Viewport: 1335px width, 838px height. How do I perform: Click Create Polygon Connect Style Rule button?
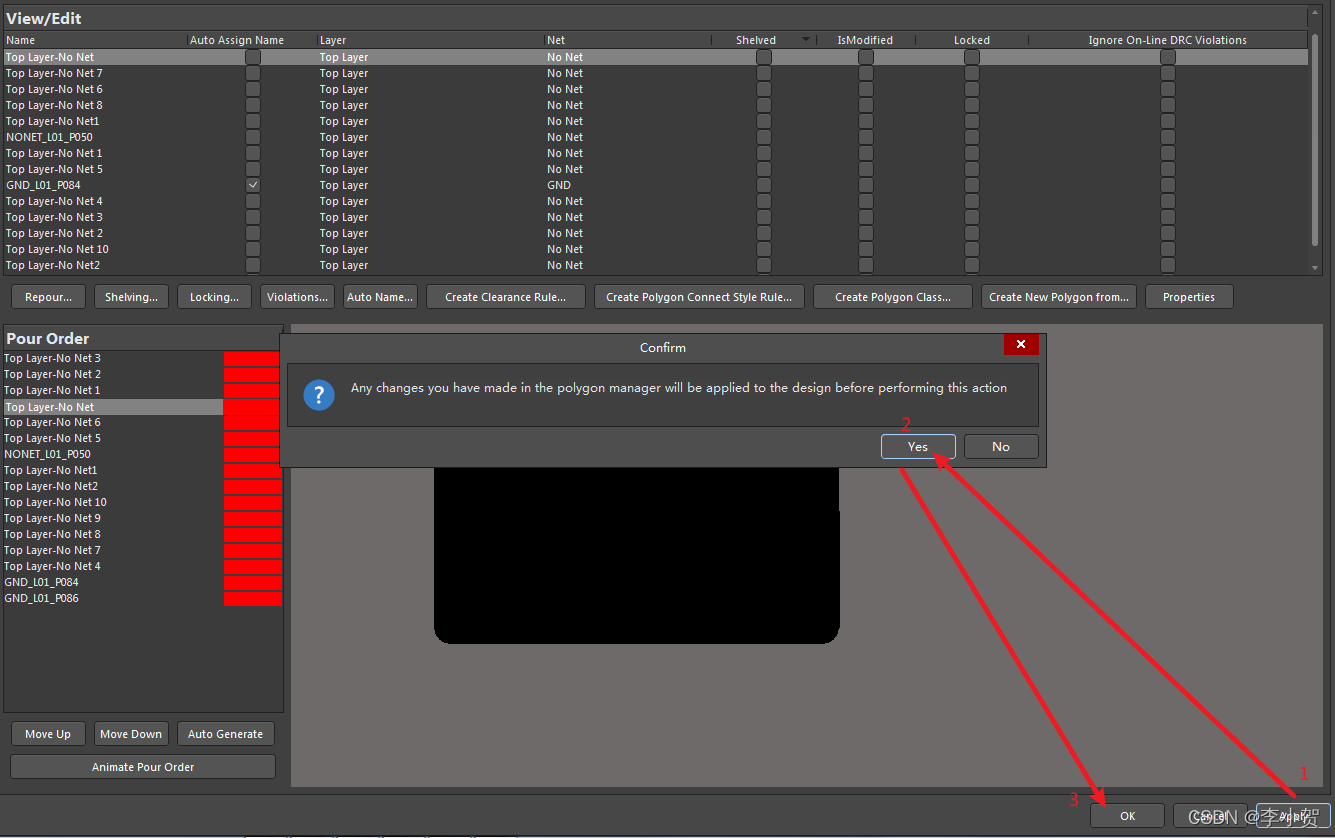699,297
